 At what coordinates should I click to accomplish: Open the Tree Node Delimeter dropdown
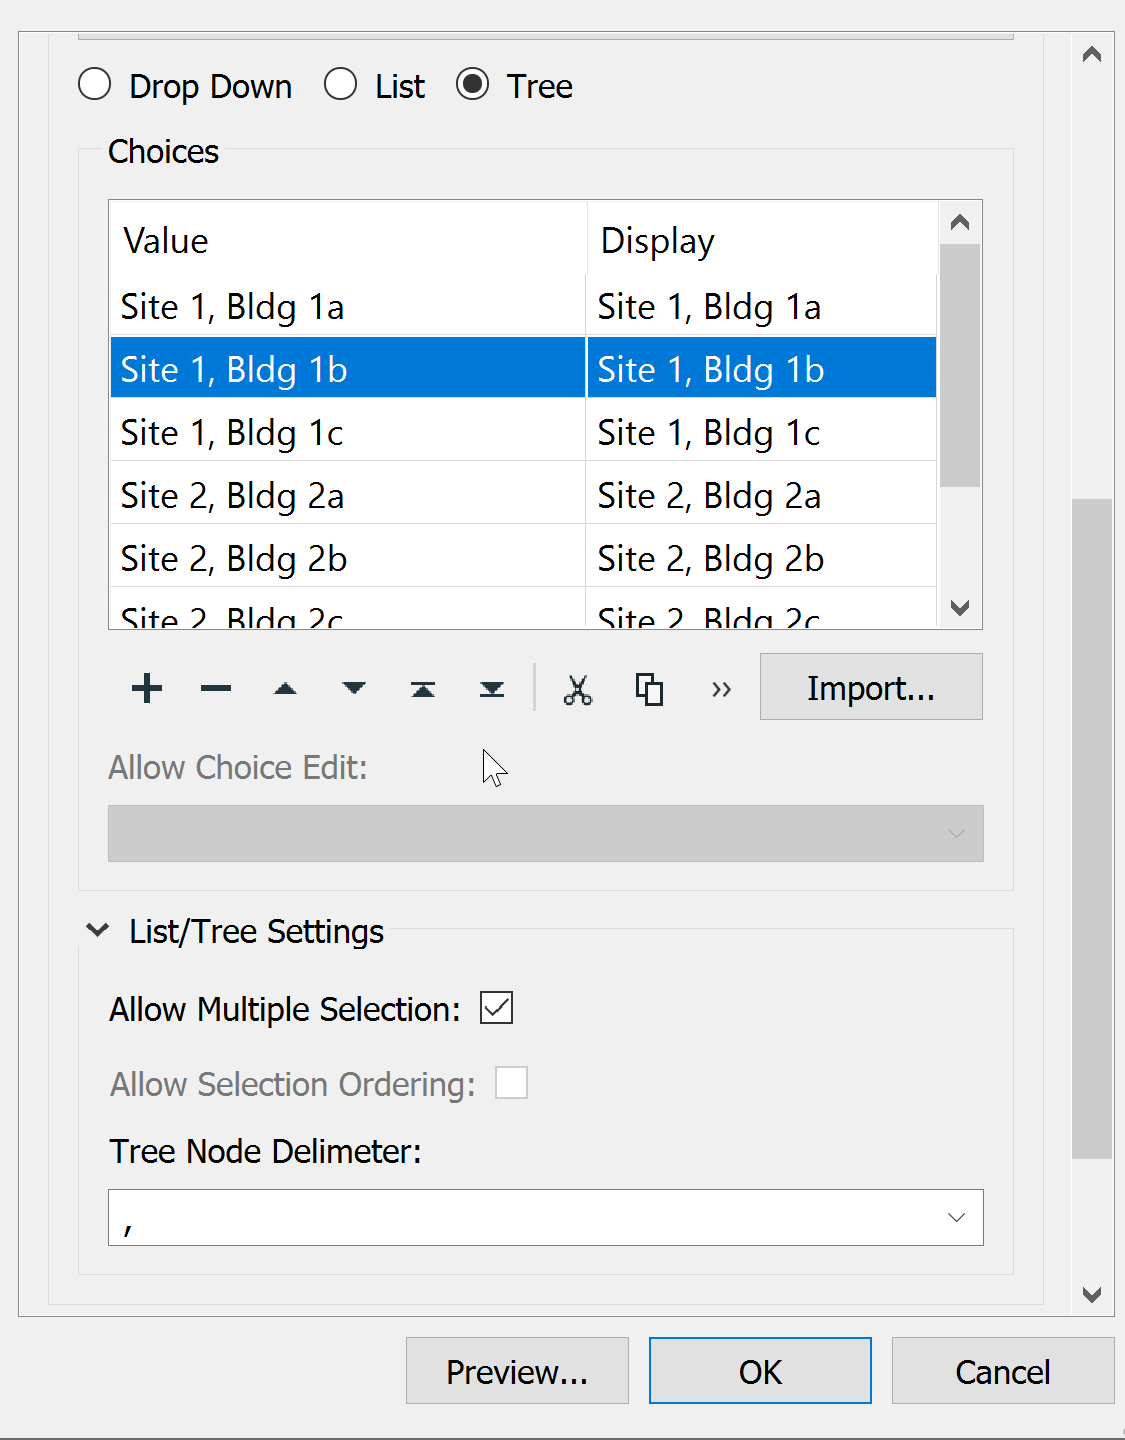click(956, 1217)
